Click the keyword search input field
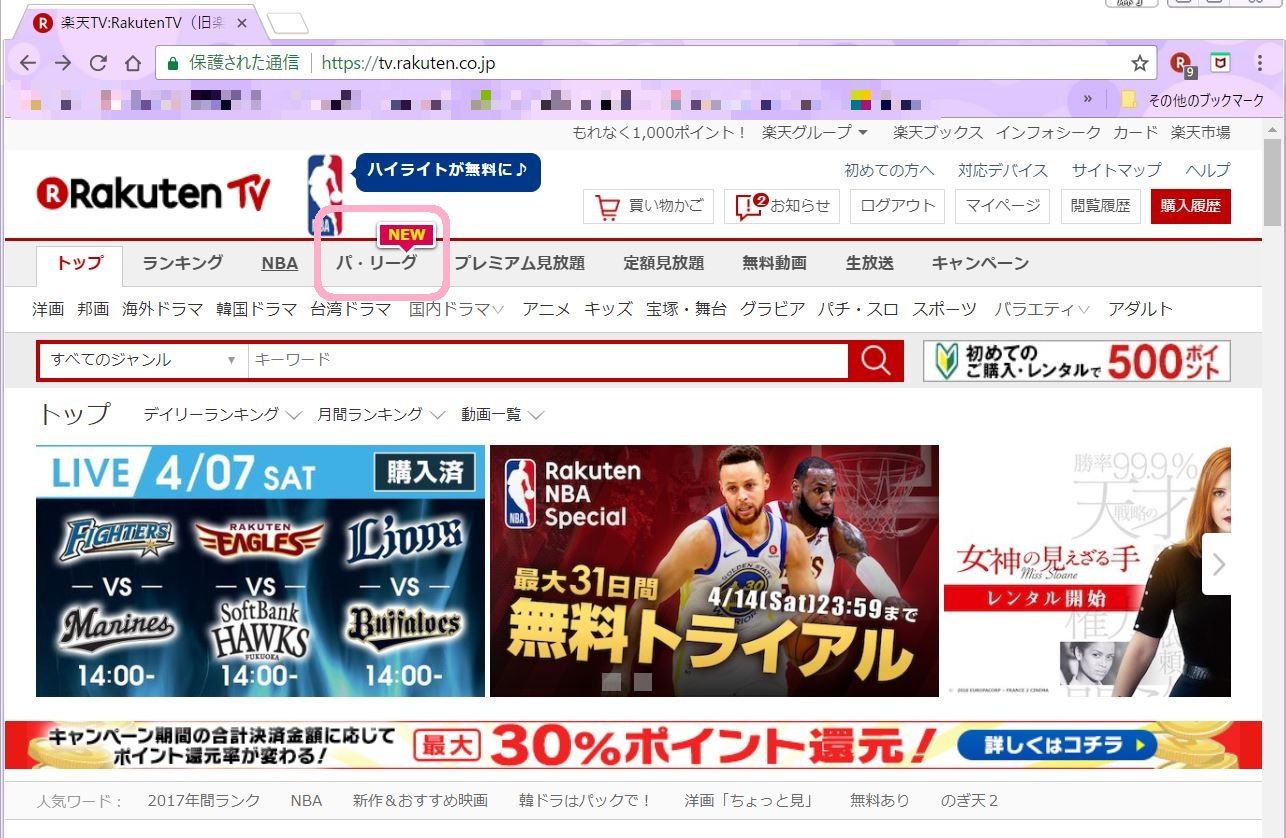Screen dimensions: 1286x838 pyautogui.click(x=548, y=360)
